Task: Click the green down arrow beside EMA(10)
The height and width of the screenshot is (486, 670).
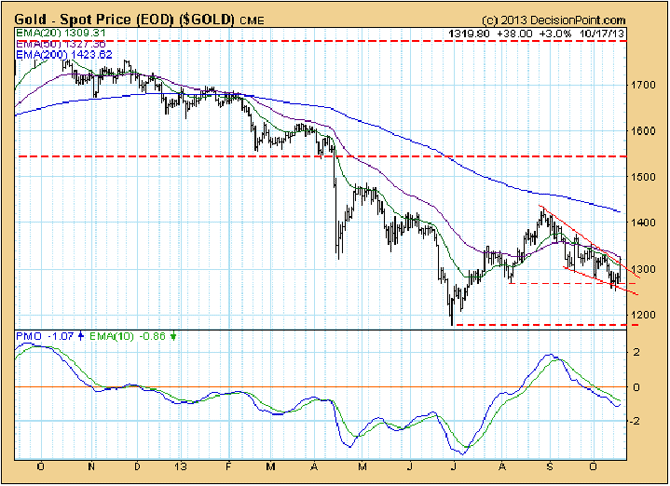Action: pos(173,336)
